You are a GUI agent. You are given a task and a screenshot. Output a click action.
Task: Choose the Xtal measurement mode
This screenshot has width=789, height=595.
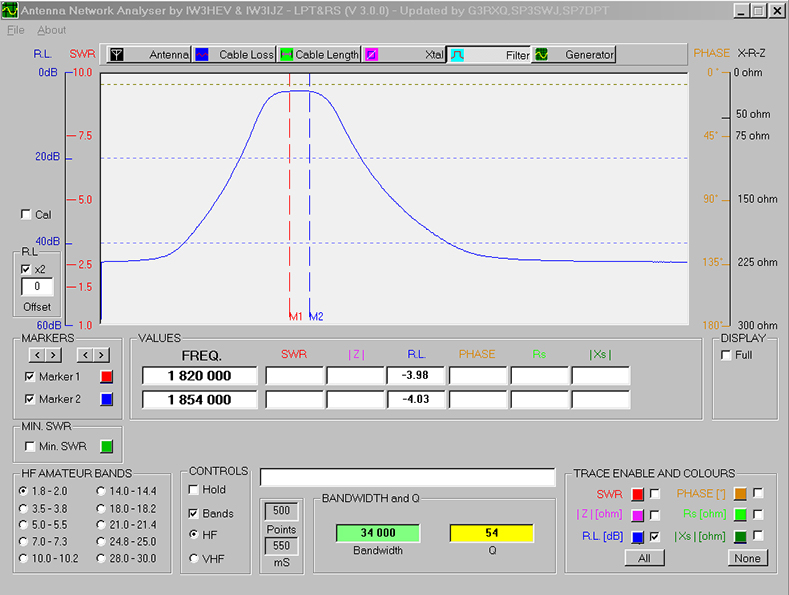pos(403,55)
